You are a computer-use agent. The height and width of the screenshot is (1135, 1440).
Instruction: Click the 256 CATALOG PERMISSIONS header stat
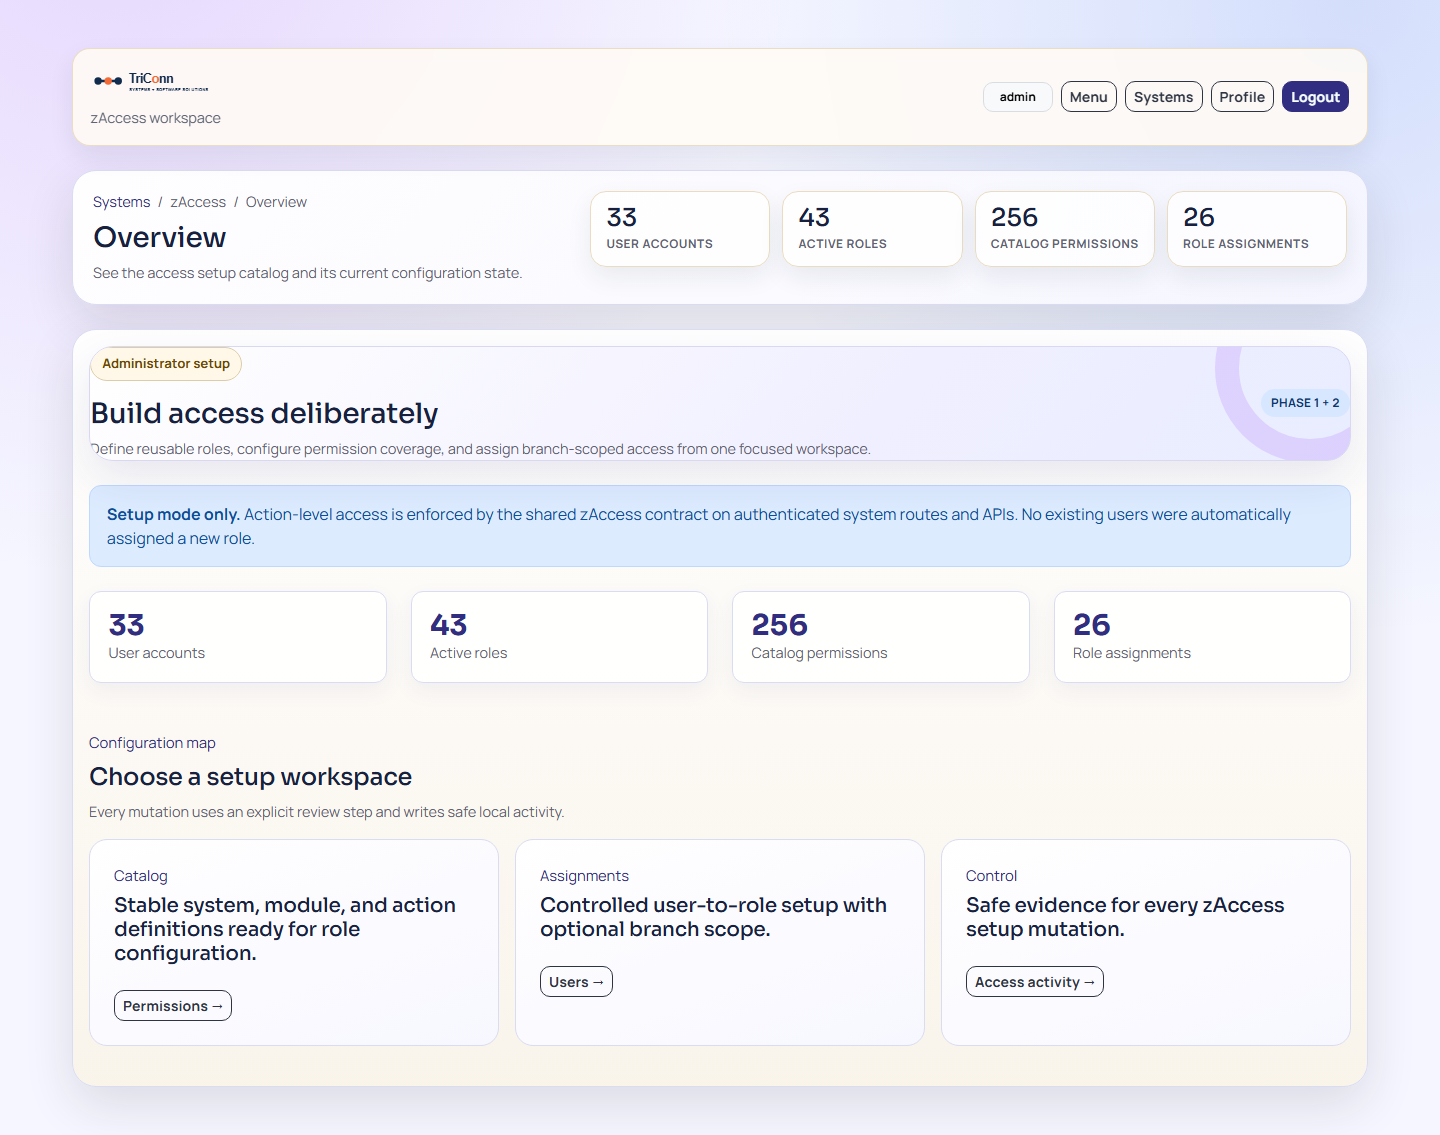pos(1064,229)
